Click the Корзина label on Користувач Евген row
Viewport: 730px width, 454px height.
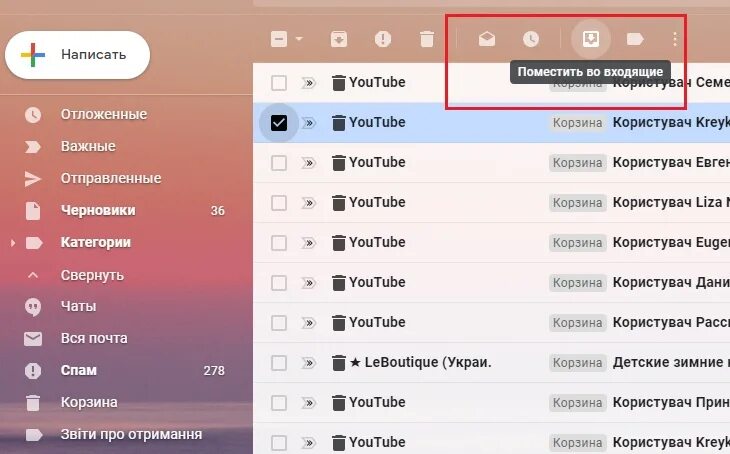click(x=577, y=163)
